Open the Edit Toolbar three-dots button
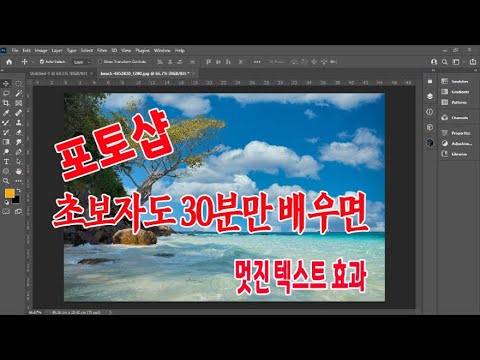The width and height of the screenshot is (480, 360). pos(19,181)
